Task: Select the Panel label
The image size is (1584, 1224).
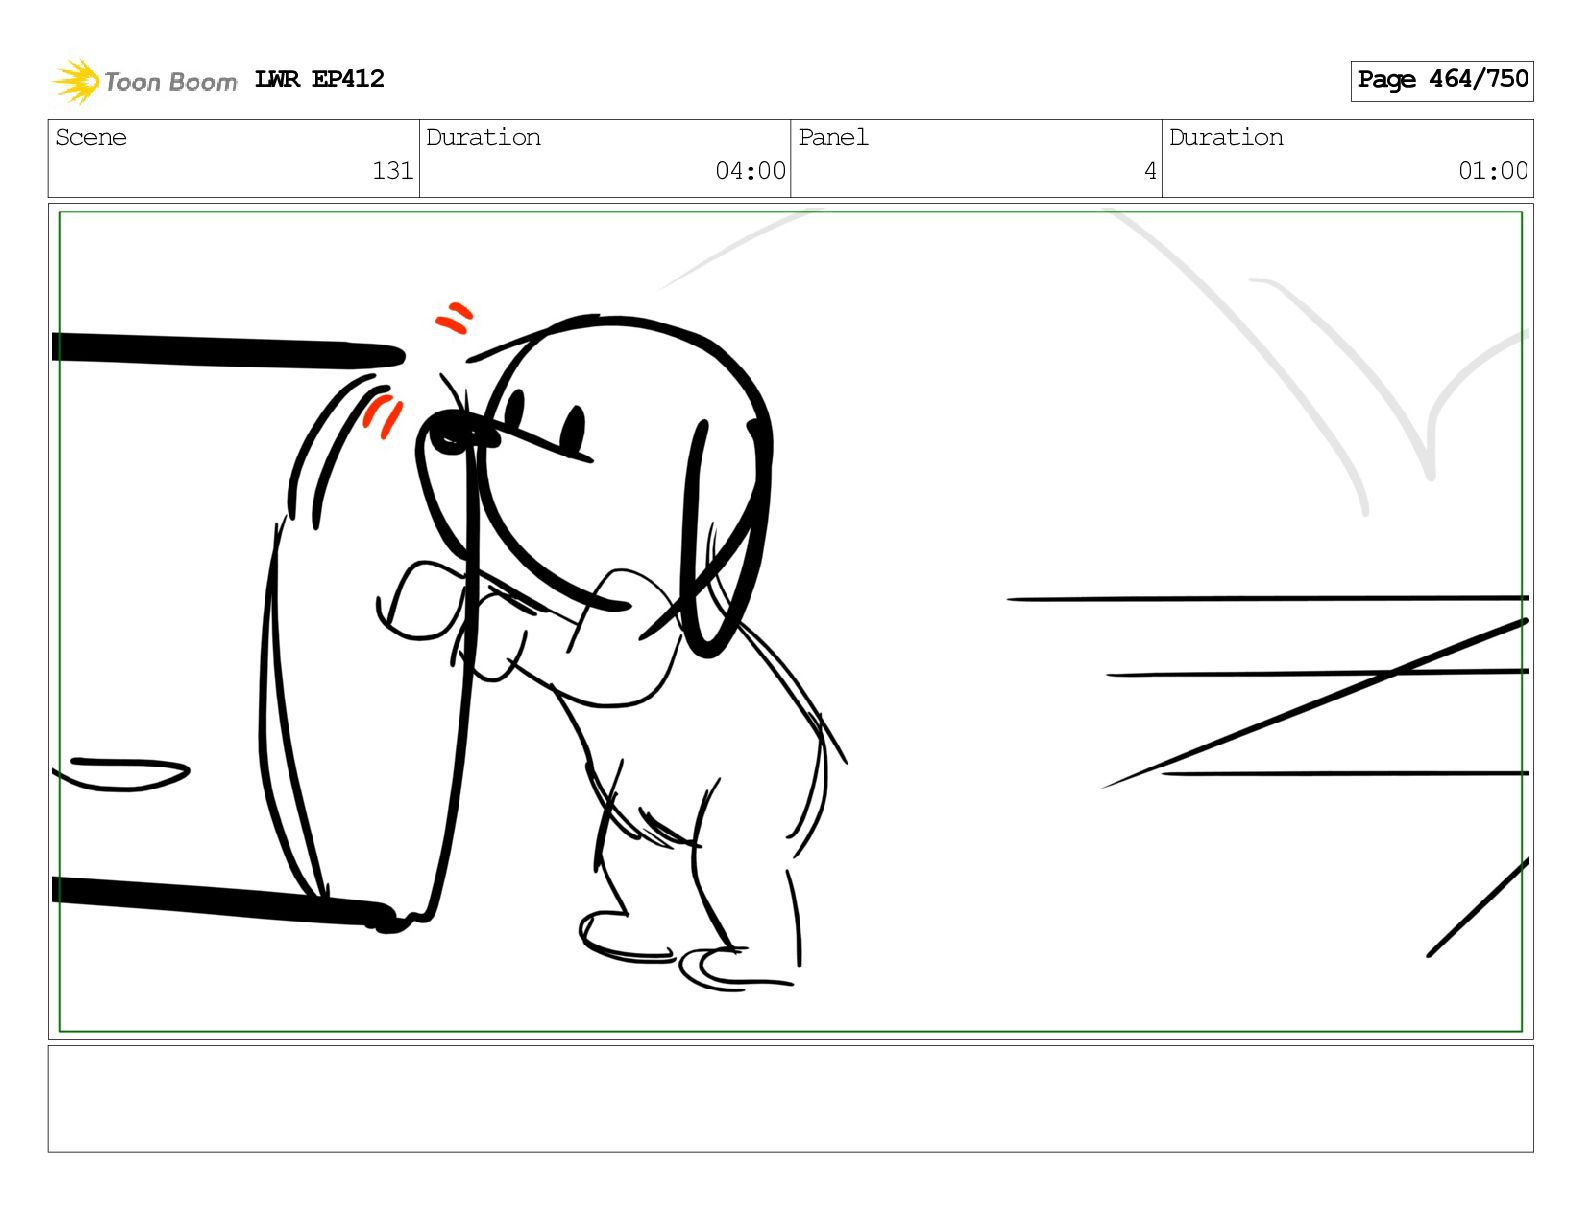Action: coord(833,137)
